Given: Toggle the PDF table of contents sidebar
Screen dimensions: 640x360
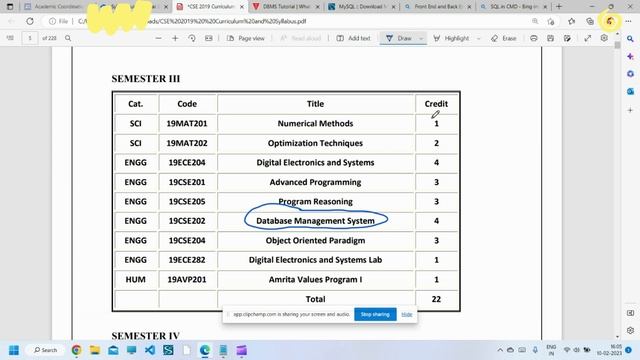Looking at the screenshot, I should coord(10,38).
